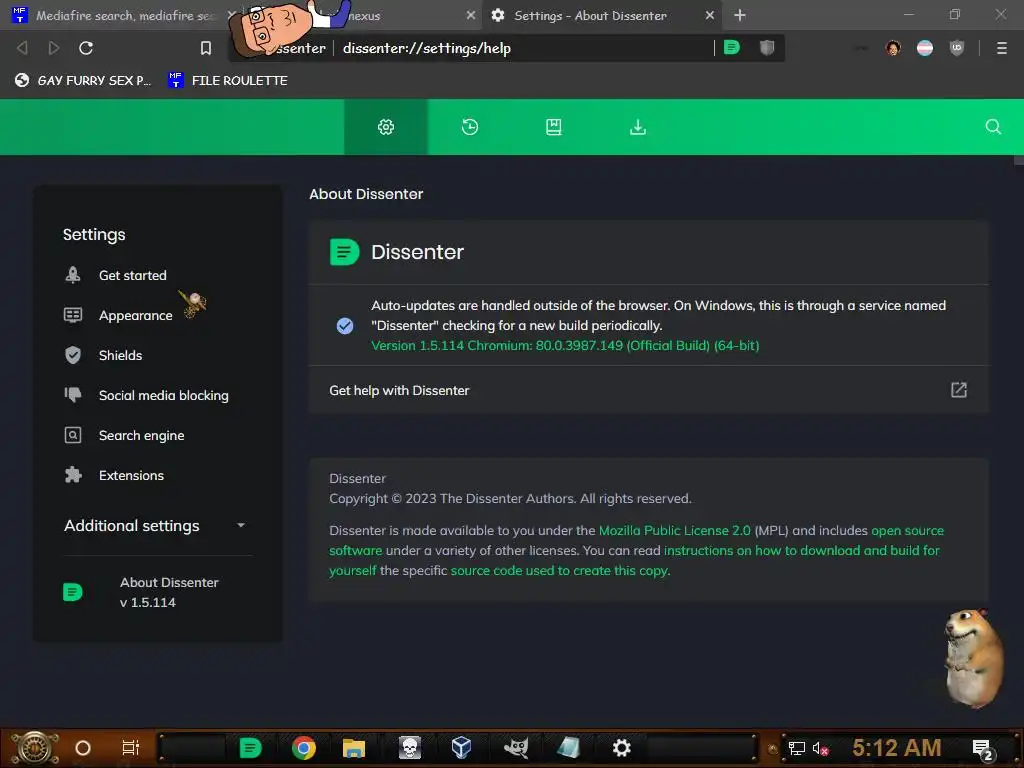Open source code used to create this copy link
Image resolution: width=1024 pixels, height=768 pixels.
(560, 570)
